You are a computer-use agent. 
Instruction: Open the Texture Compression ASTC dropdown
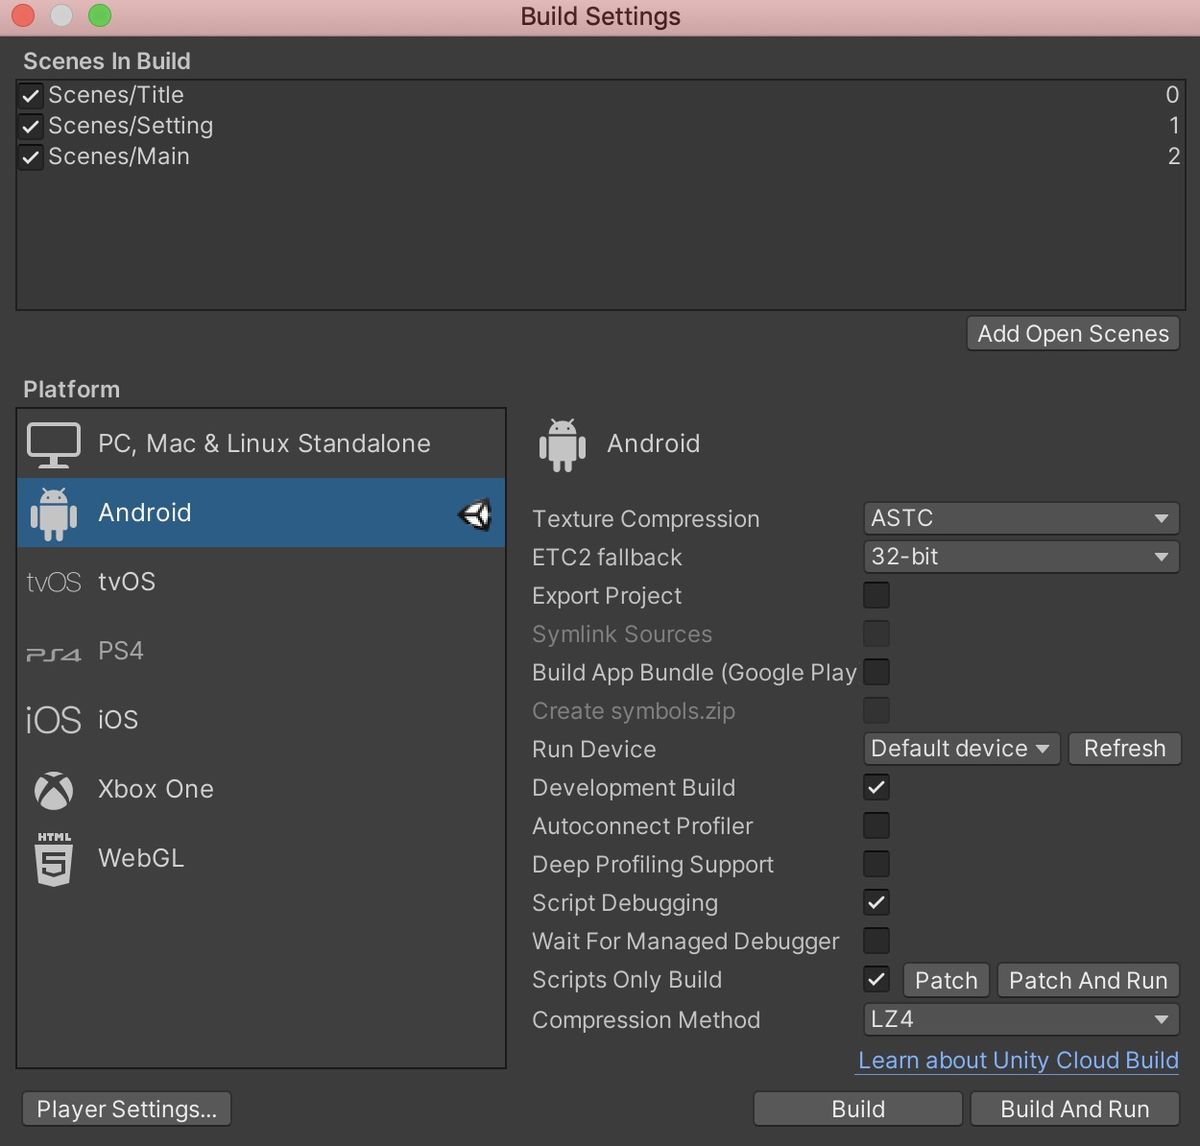[1021, 518]
